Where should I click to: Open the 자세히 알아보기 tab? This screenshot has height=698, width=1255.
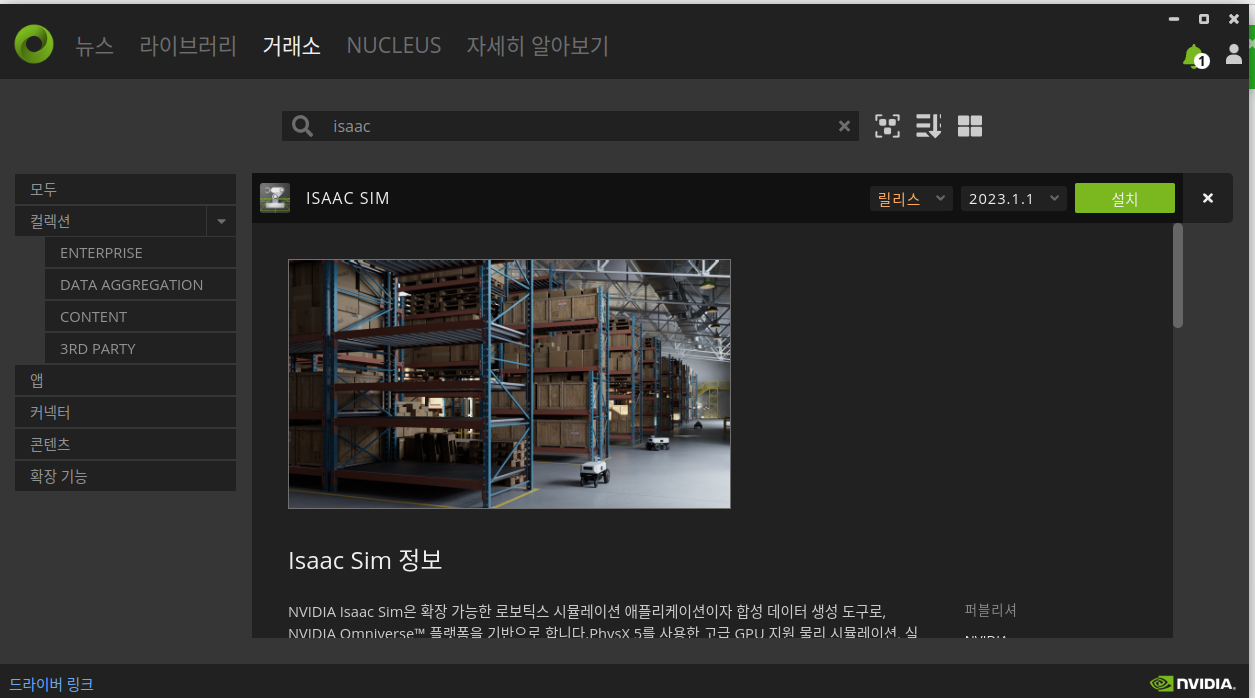coord(537,46)
